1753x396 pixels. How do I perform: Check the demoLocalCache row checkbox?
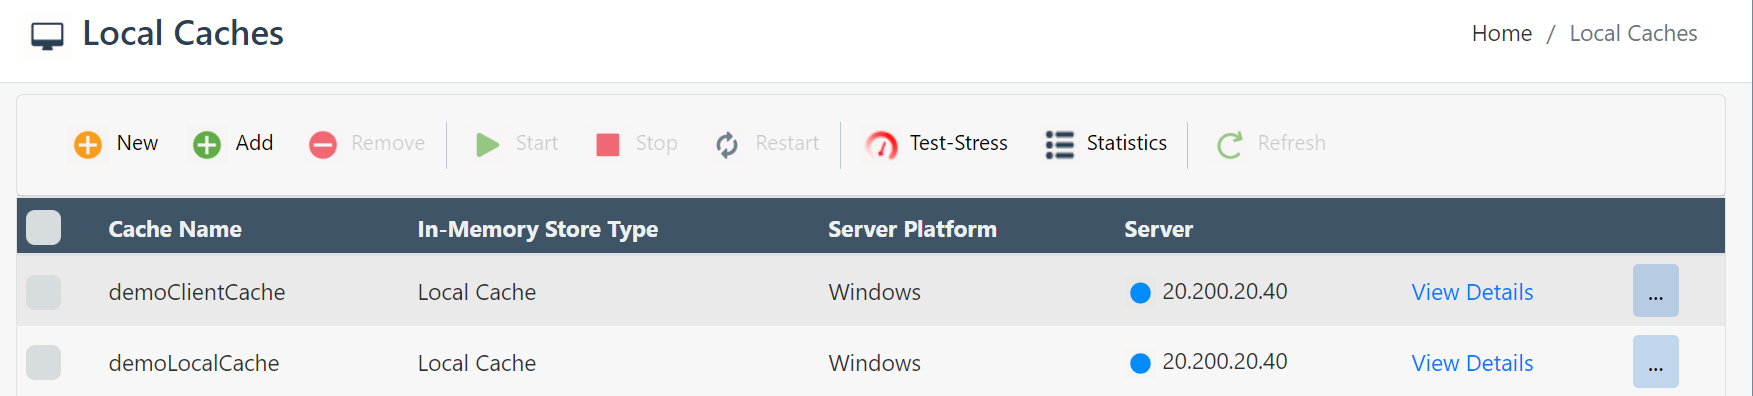(43, 362)
